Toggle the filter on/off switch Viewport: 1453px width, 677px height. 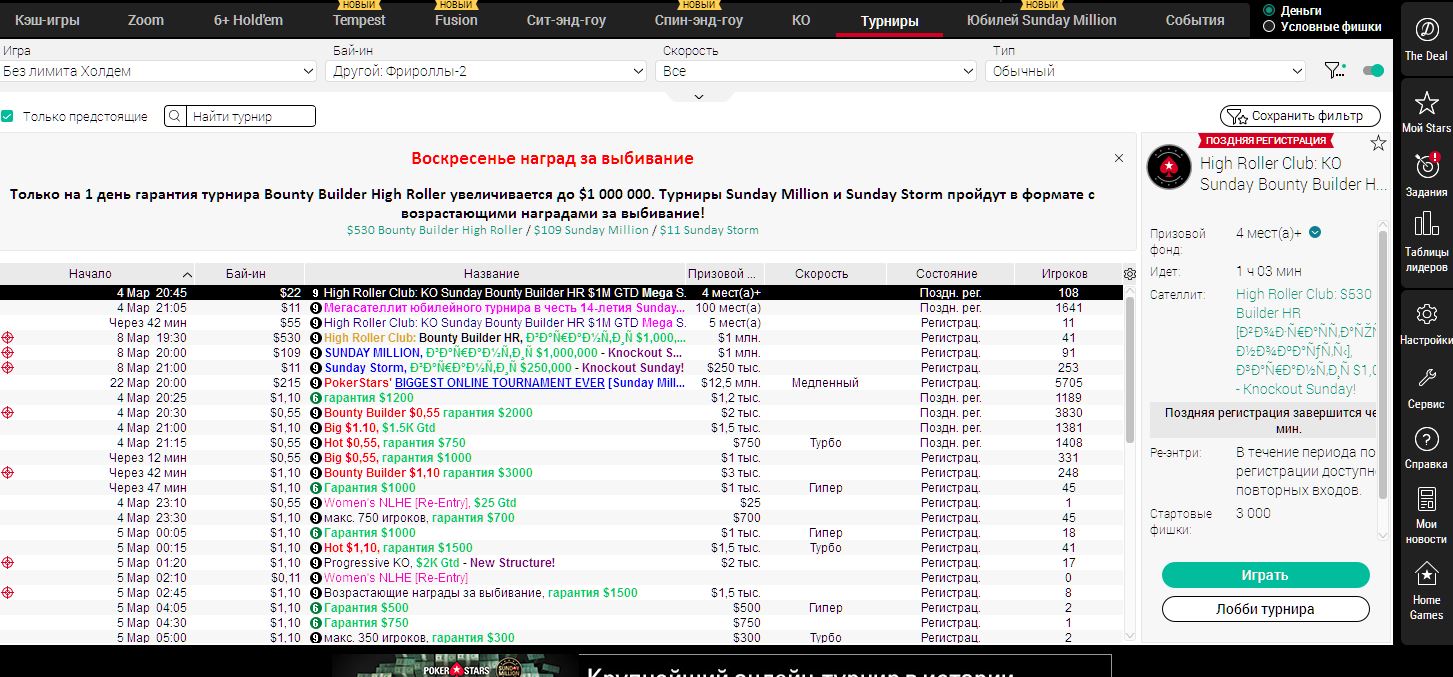(1373, 70)
